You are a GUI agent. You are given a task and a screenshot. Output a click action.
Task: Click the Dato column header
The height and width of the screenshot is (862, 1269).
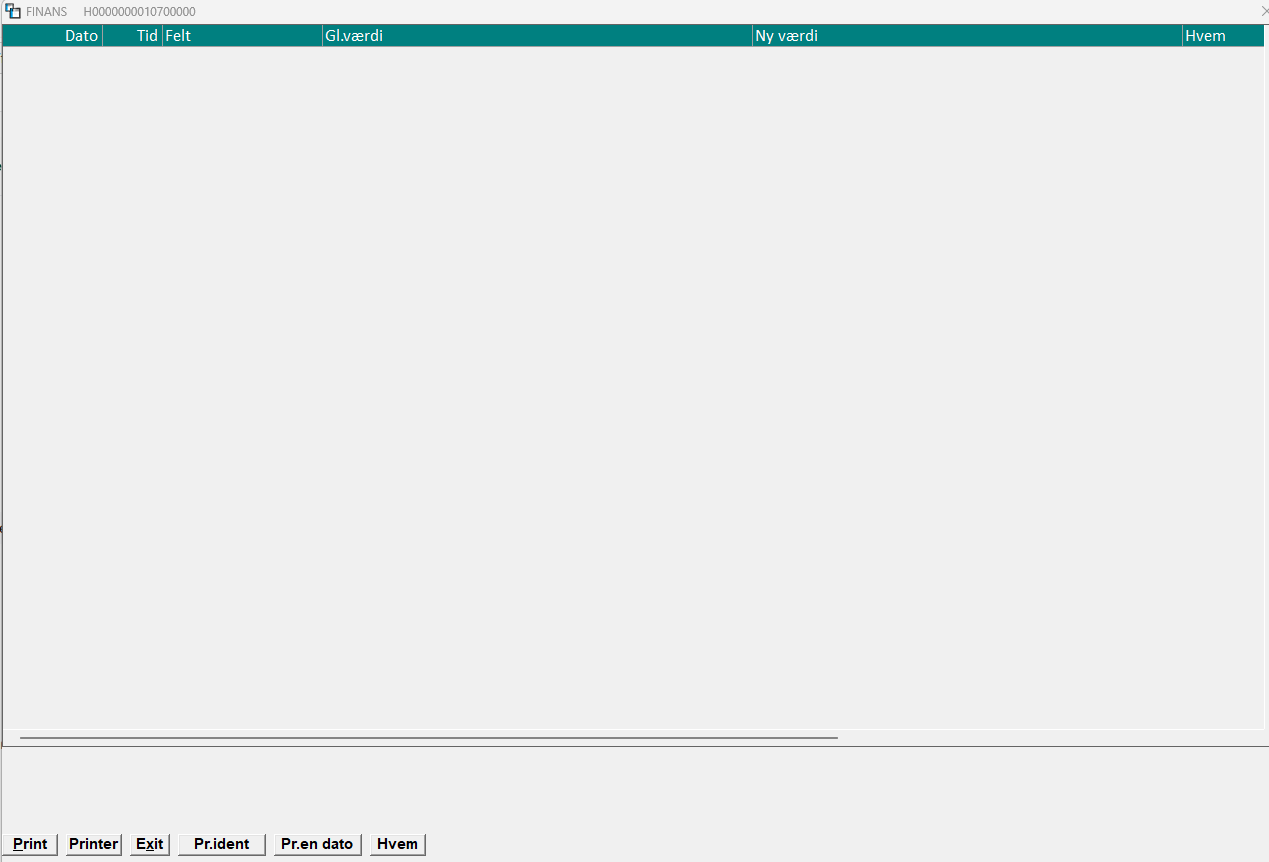click(x=53, y=36)
